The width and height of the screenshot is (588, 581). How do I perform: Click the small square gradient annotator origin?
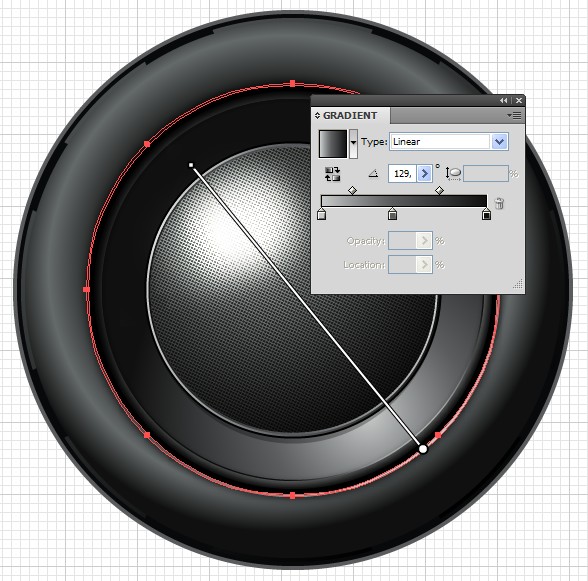tap(191, 165)
